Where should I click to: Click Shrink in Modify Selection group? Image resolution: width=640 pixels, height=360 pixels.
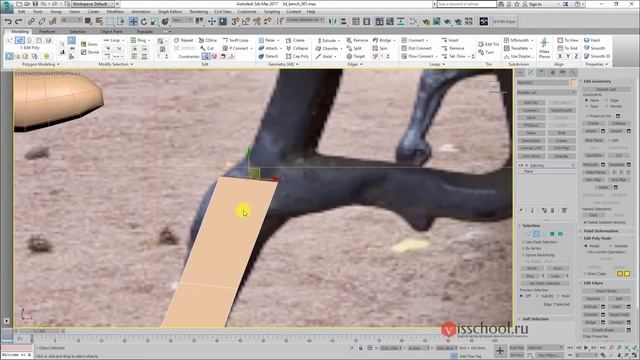point(90,52)
